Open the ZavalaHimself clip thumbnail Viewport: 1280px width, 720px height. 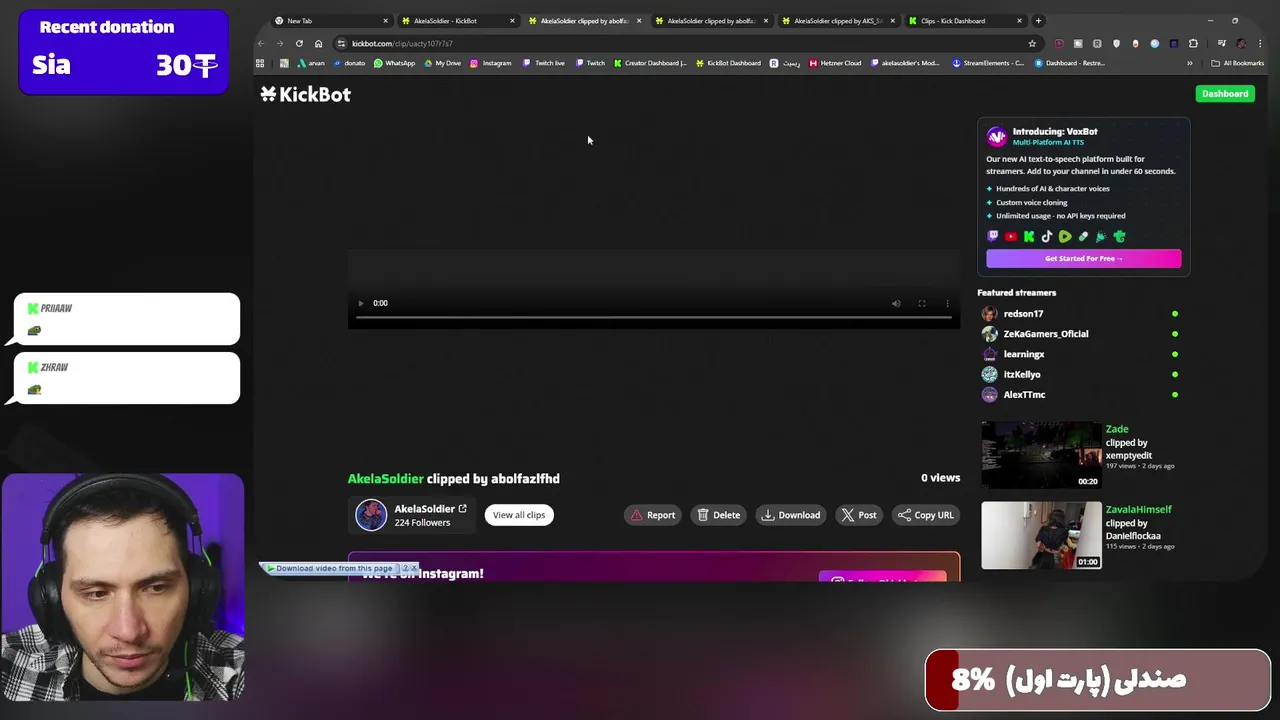(x=1041, y=535)
